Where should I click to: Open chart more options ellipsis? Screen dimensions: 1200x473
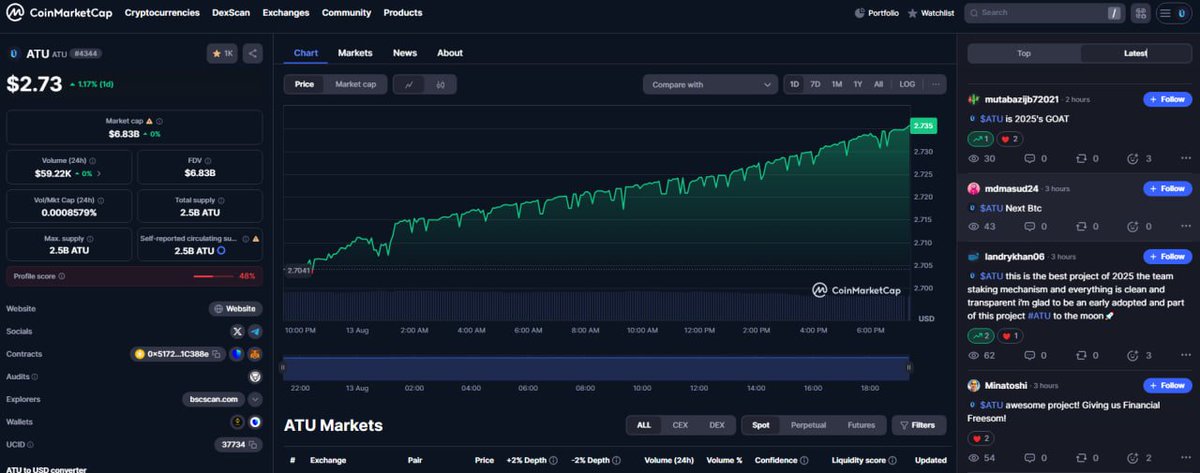click(935, 84)
